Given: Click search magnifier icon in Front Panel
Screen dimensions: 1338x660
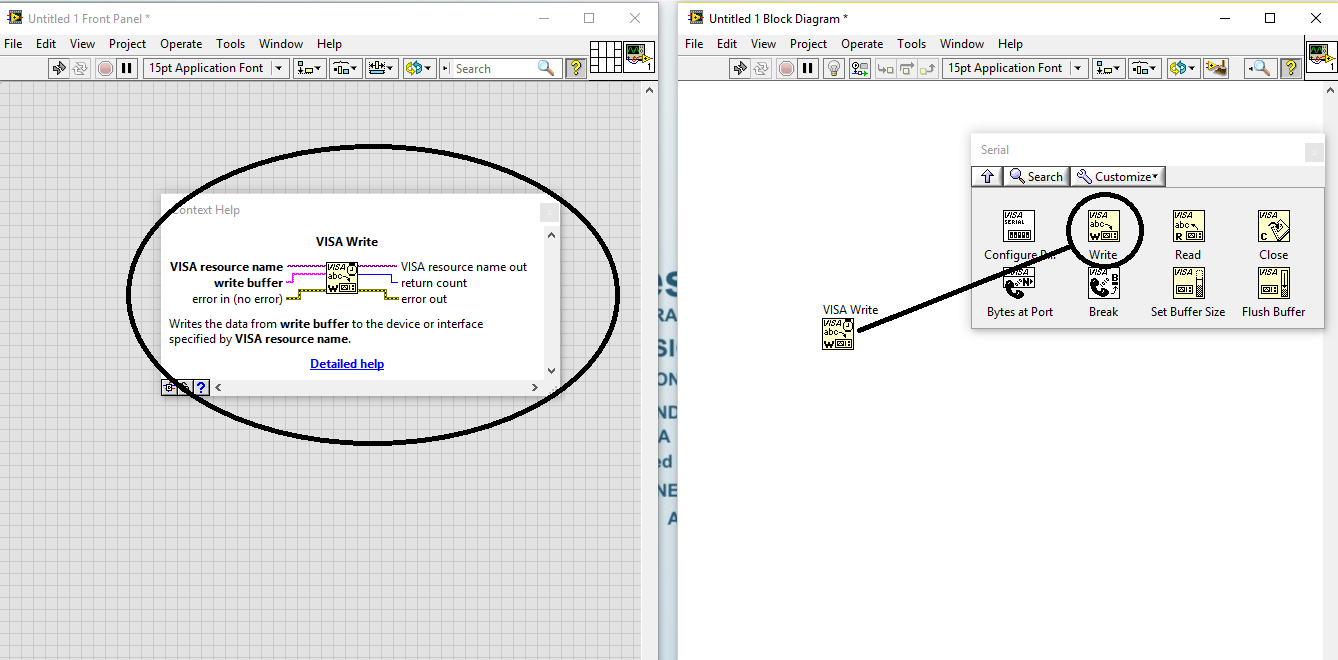Looking at the screenshot, I should point(546,68).
